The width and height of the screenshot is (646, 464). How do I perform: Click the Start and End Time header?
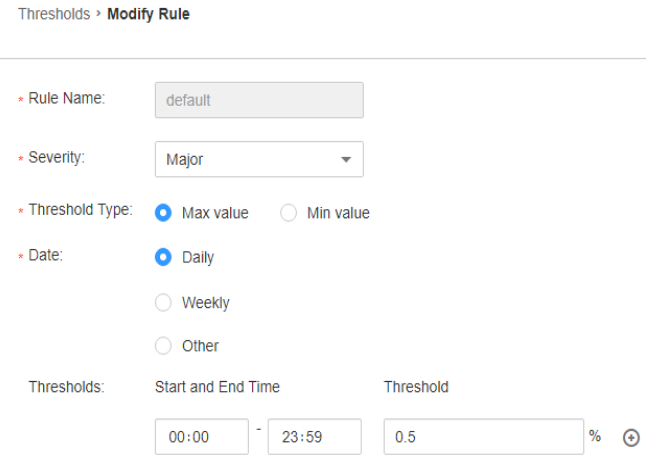[x=217, y=387]
